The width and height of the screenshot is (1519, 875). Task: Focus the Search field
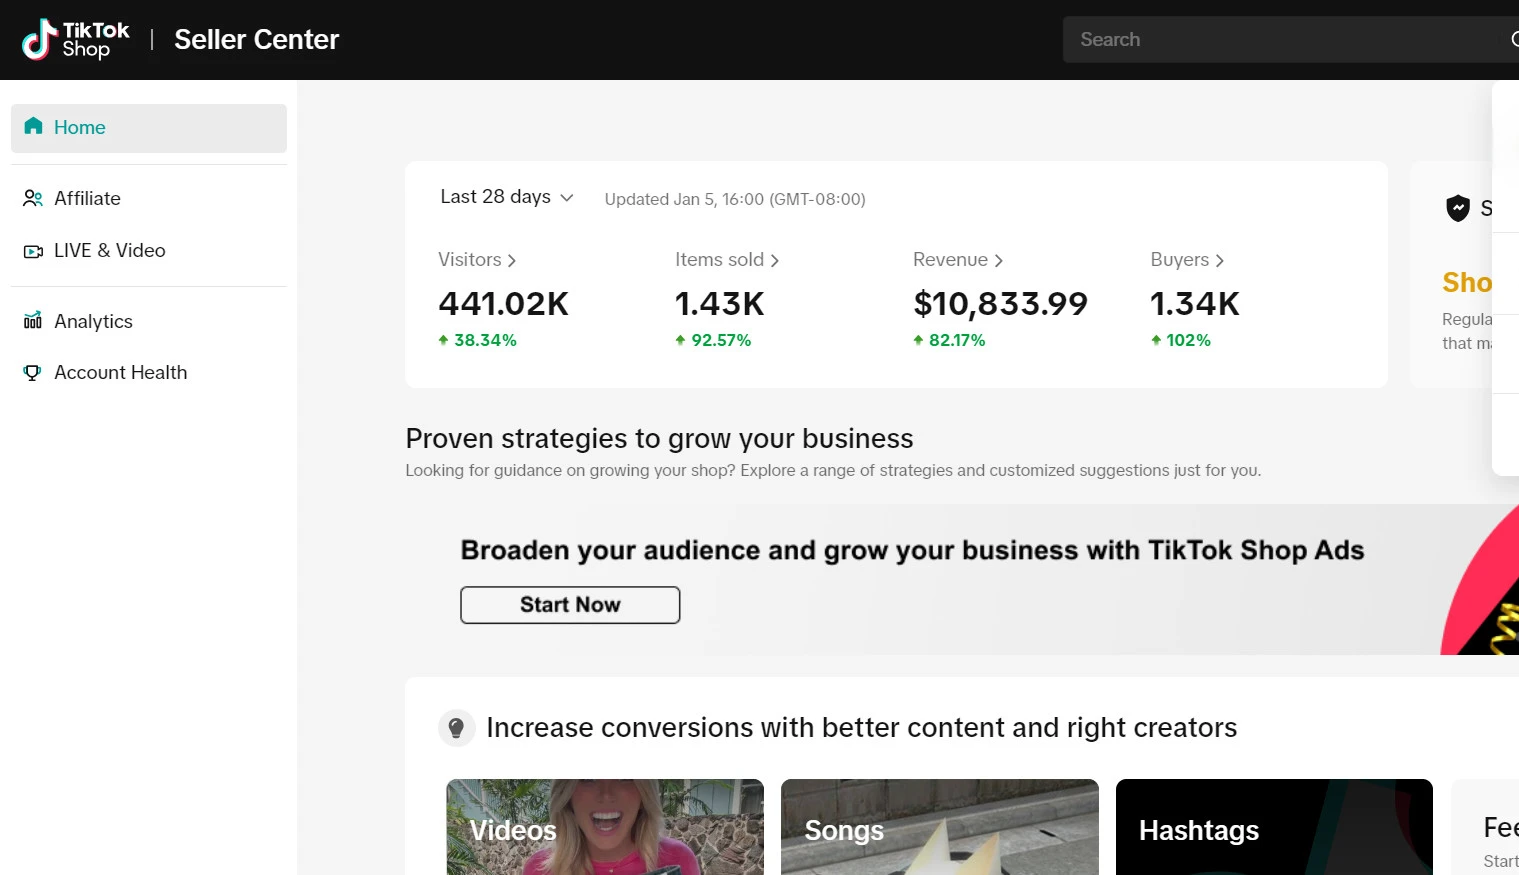pyautogui.click(x=1290, y=39)
